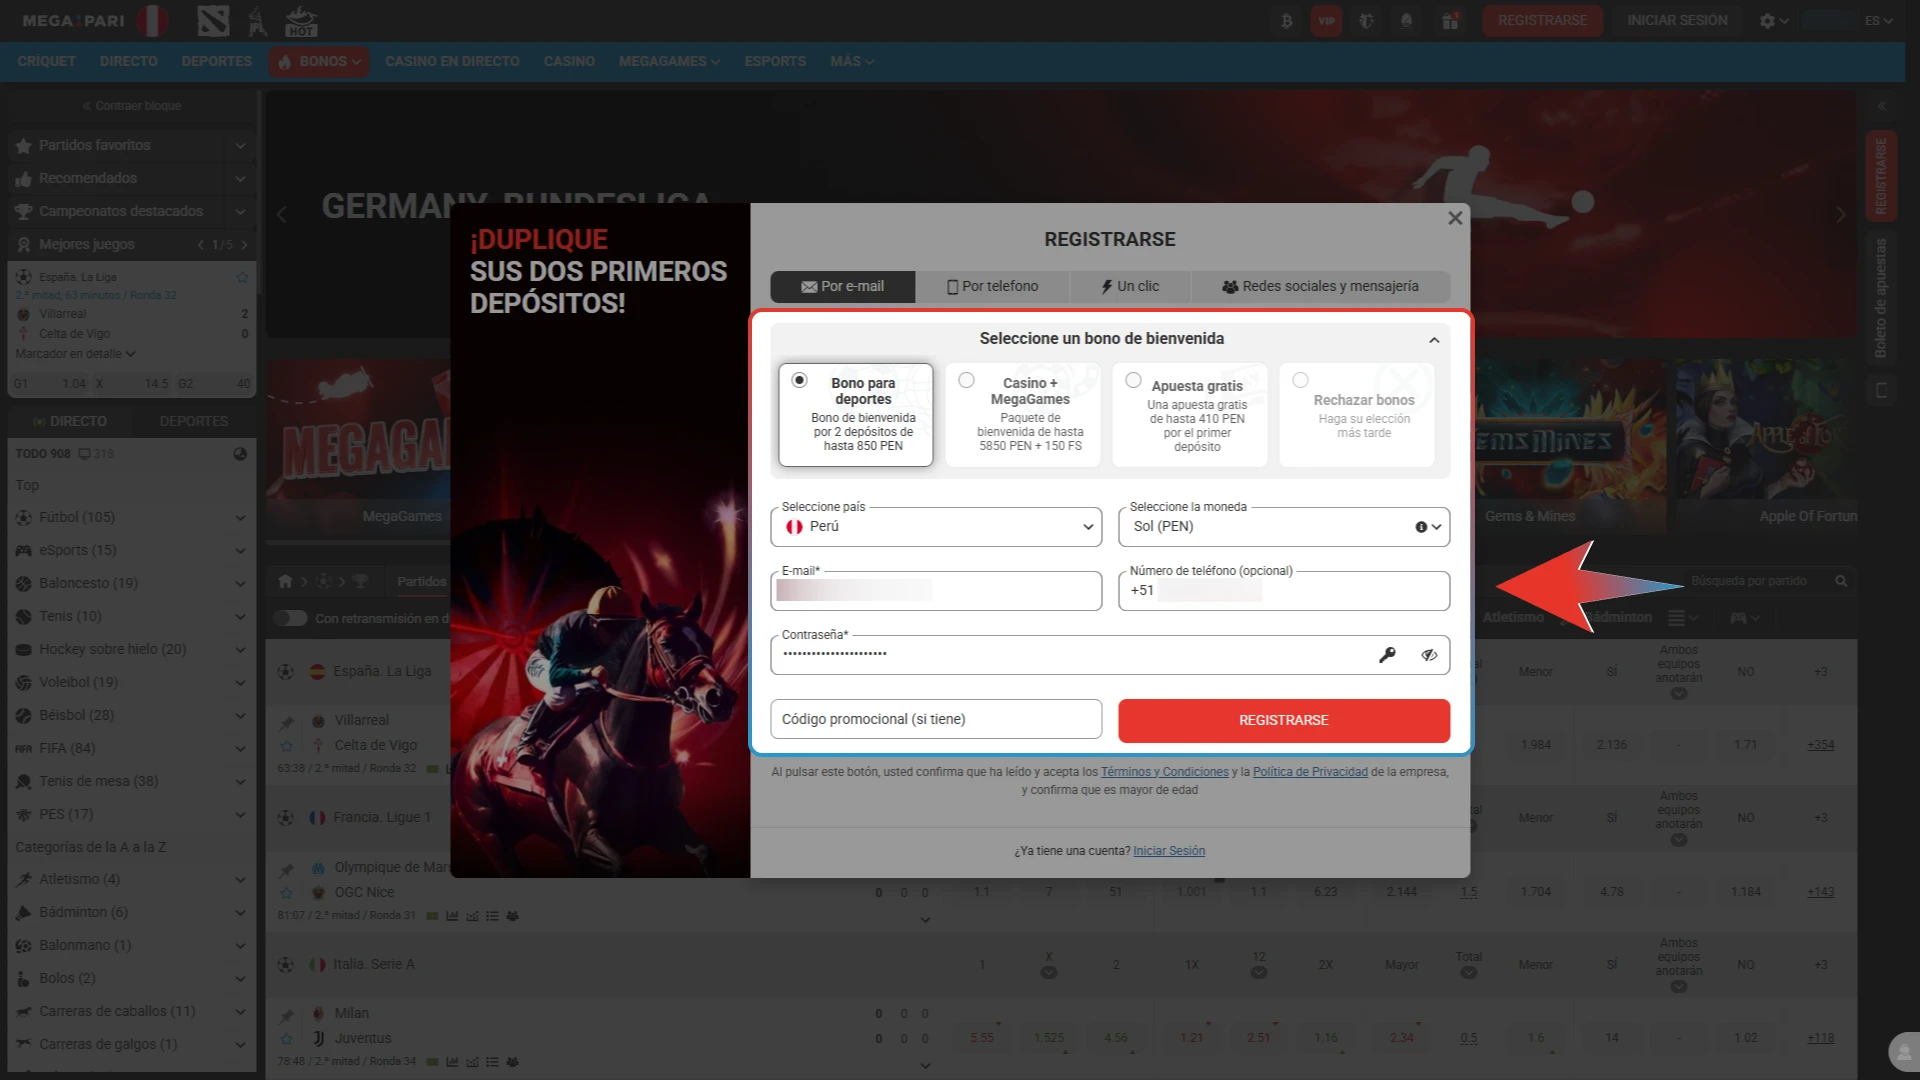The height and width of the screenshot is (1080, 1920).
Task: Click INICIAR SESIÓN header button
Action: [x=1677, y=20]
